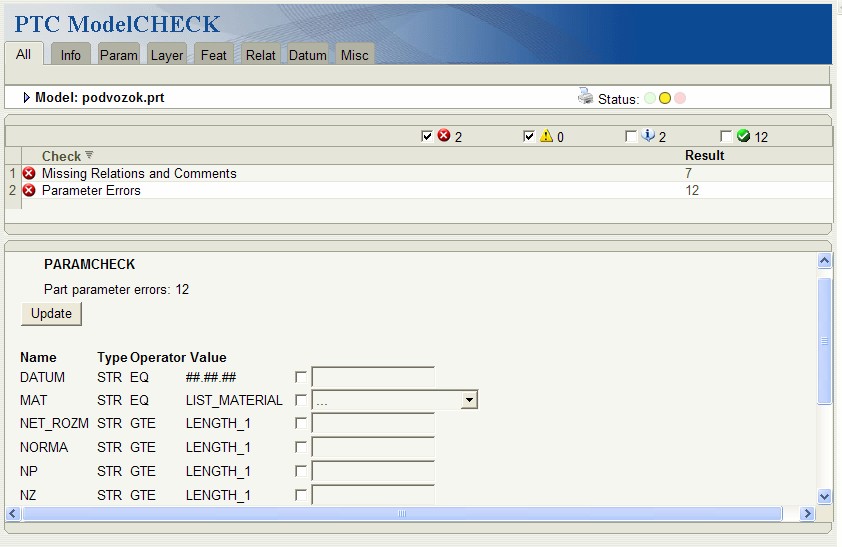Click the NET_ROZM value input field
The height and width of the screenshot is (547, 842).
(x=373, y=423)
